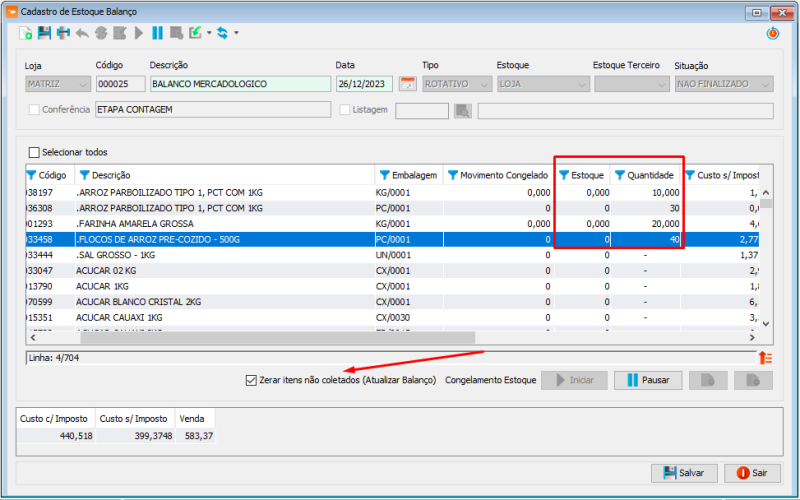
Task: Click the filter icon in Custo s/ Impost header
Action: tap(690, 175)
